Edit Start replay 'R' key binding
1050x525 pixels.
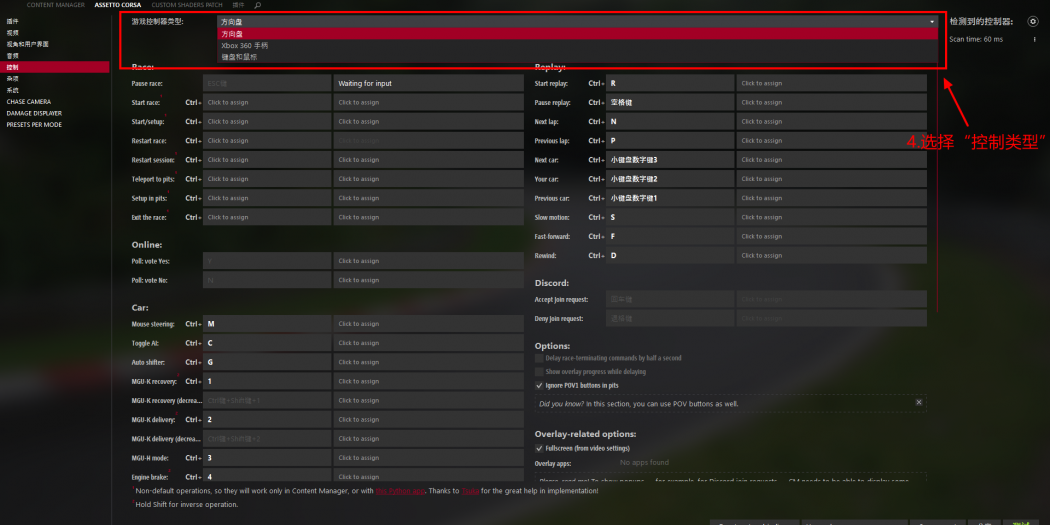tap(670, 83)
